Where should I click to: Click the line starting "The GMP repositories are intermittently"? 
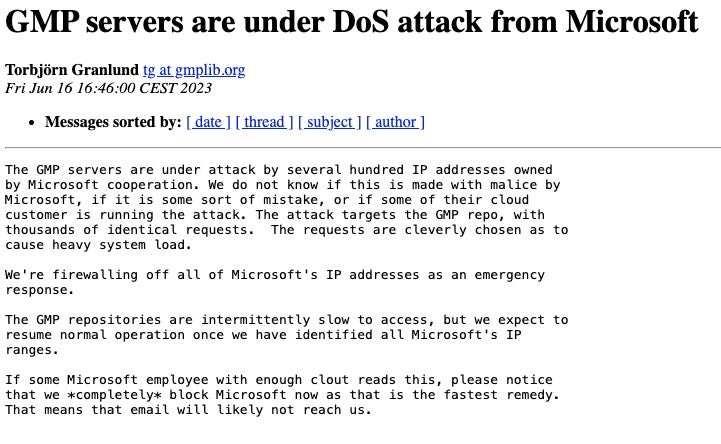[x=286, y=320]
